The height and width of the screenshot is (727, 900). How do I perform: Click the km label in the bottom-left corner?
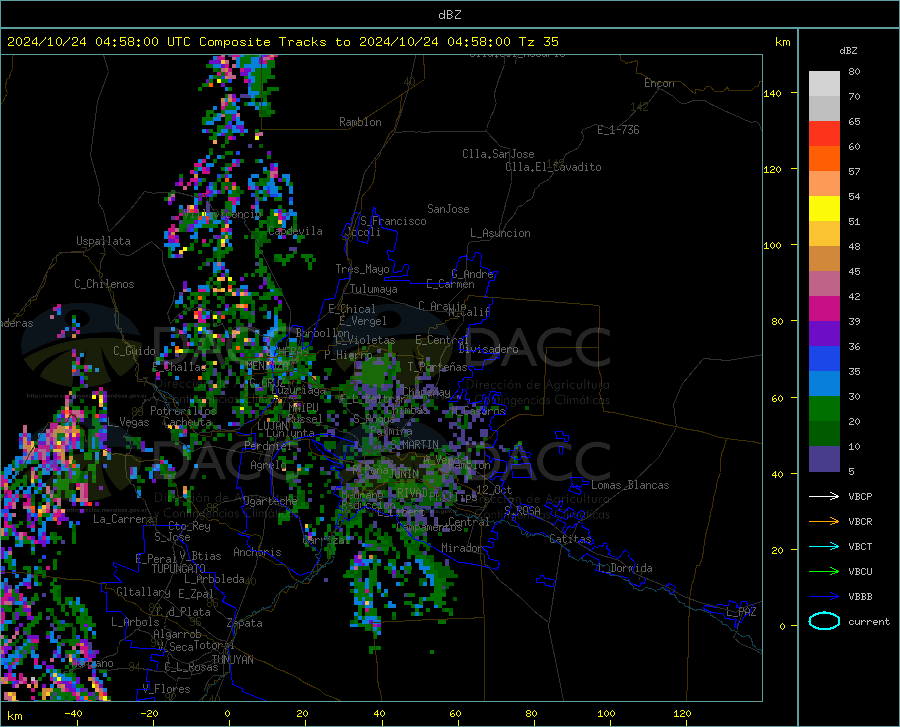click(x=15, y=716)
